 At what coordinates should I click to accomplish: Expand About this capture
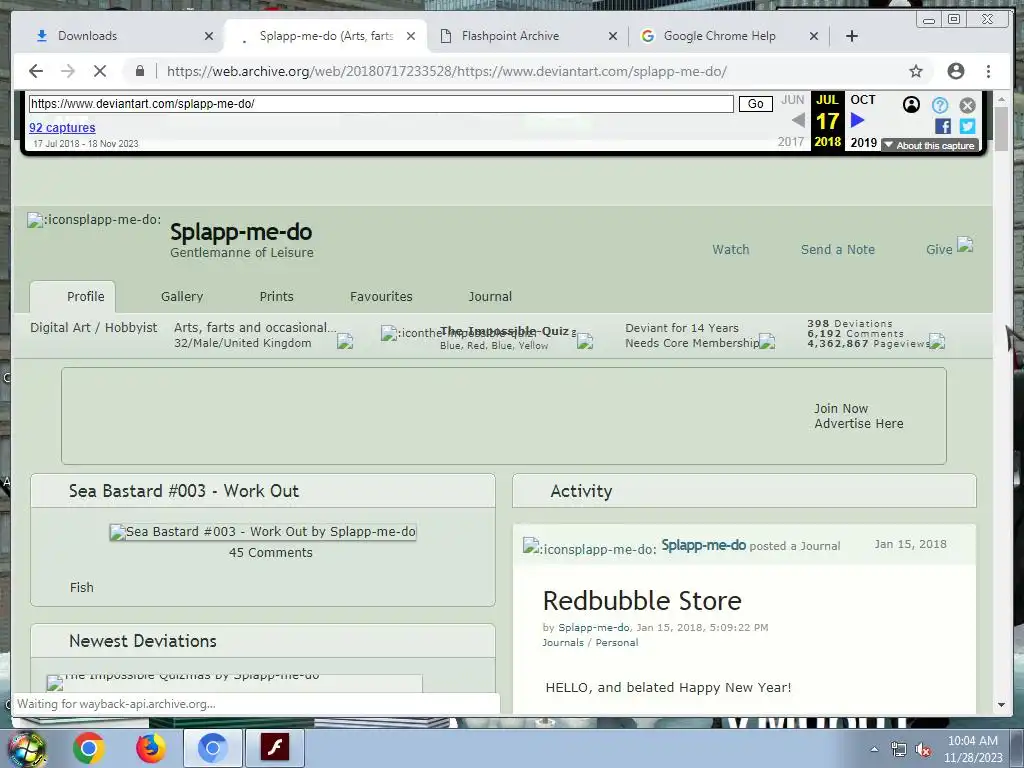(930, 146)
